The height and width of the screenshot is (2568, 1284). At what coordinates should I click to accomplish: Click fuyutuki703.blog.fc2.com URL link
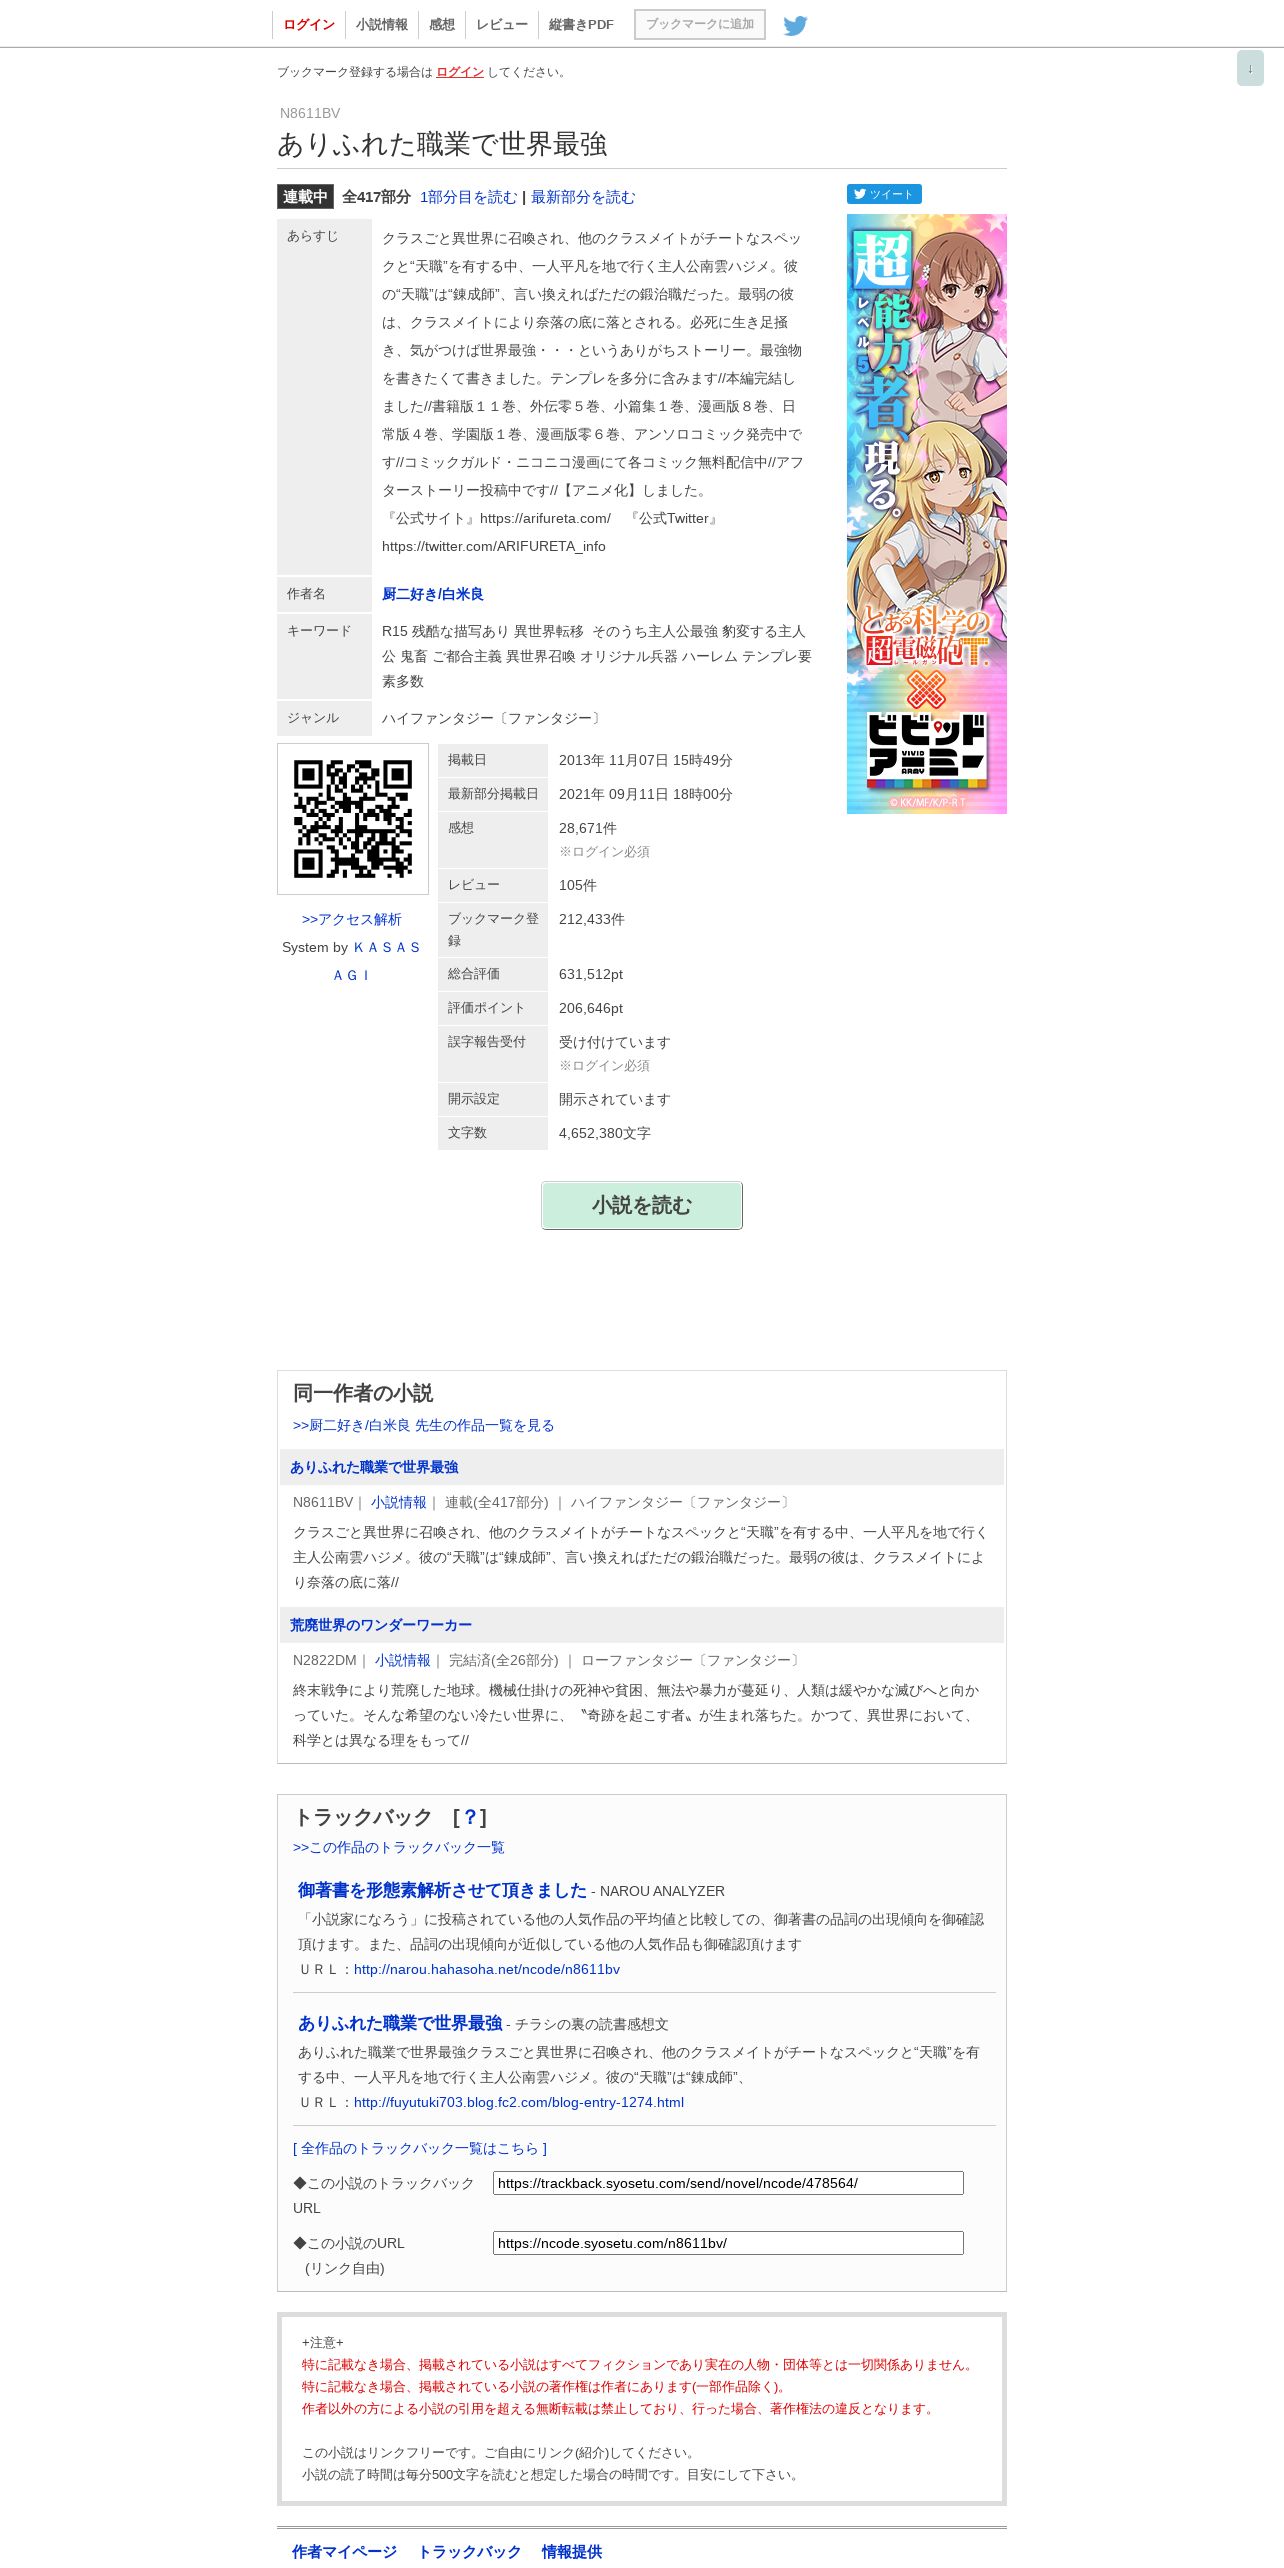[519, 2102]
